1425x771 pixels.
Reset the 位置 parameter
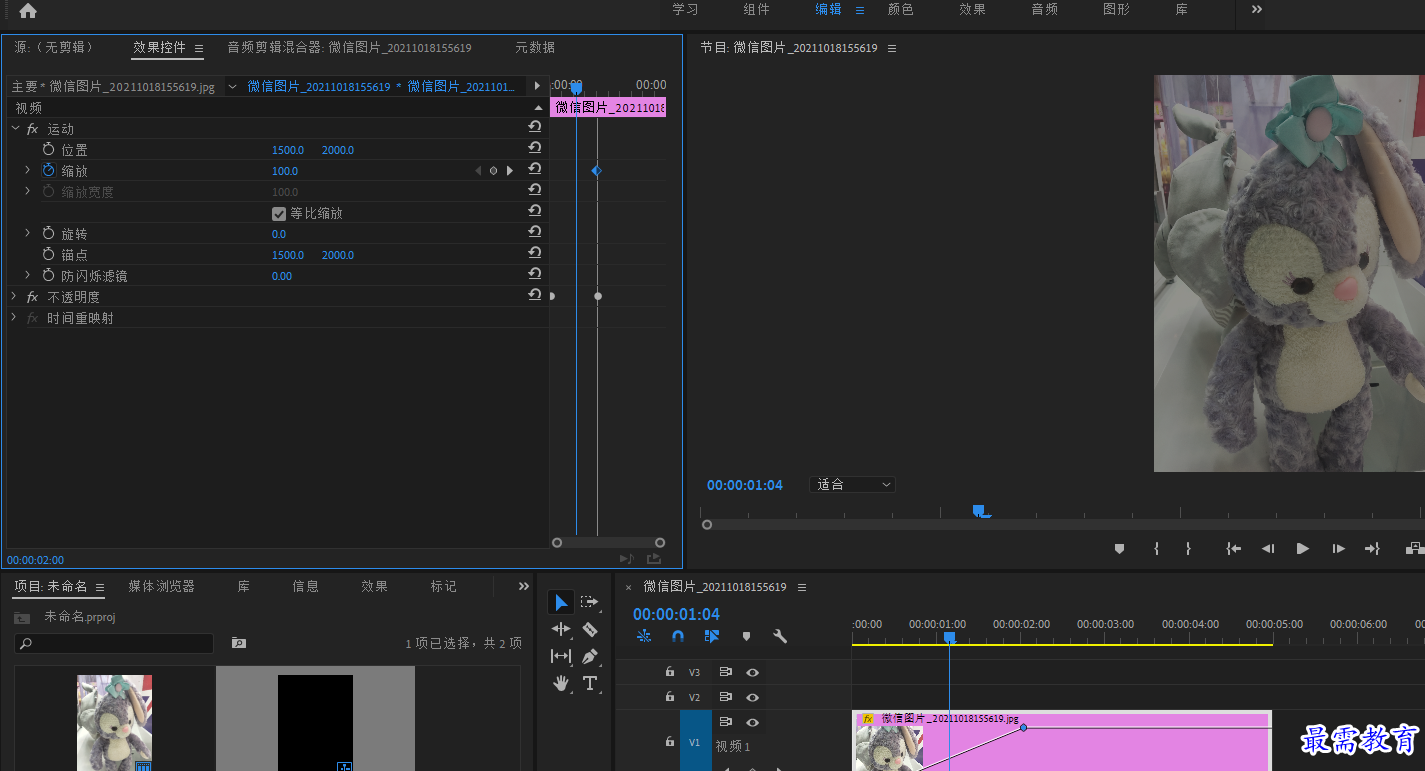point(535,149)
